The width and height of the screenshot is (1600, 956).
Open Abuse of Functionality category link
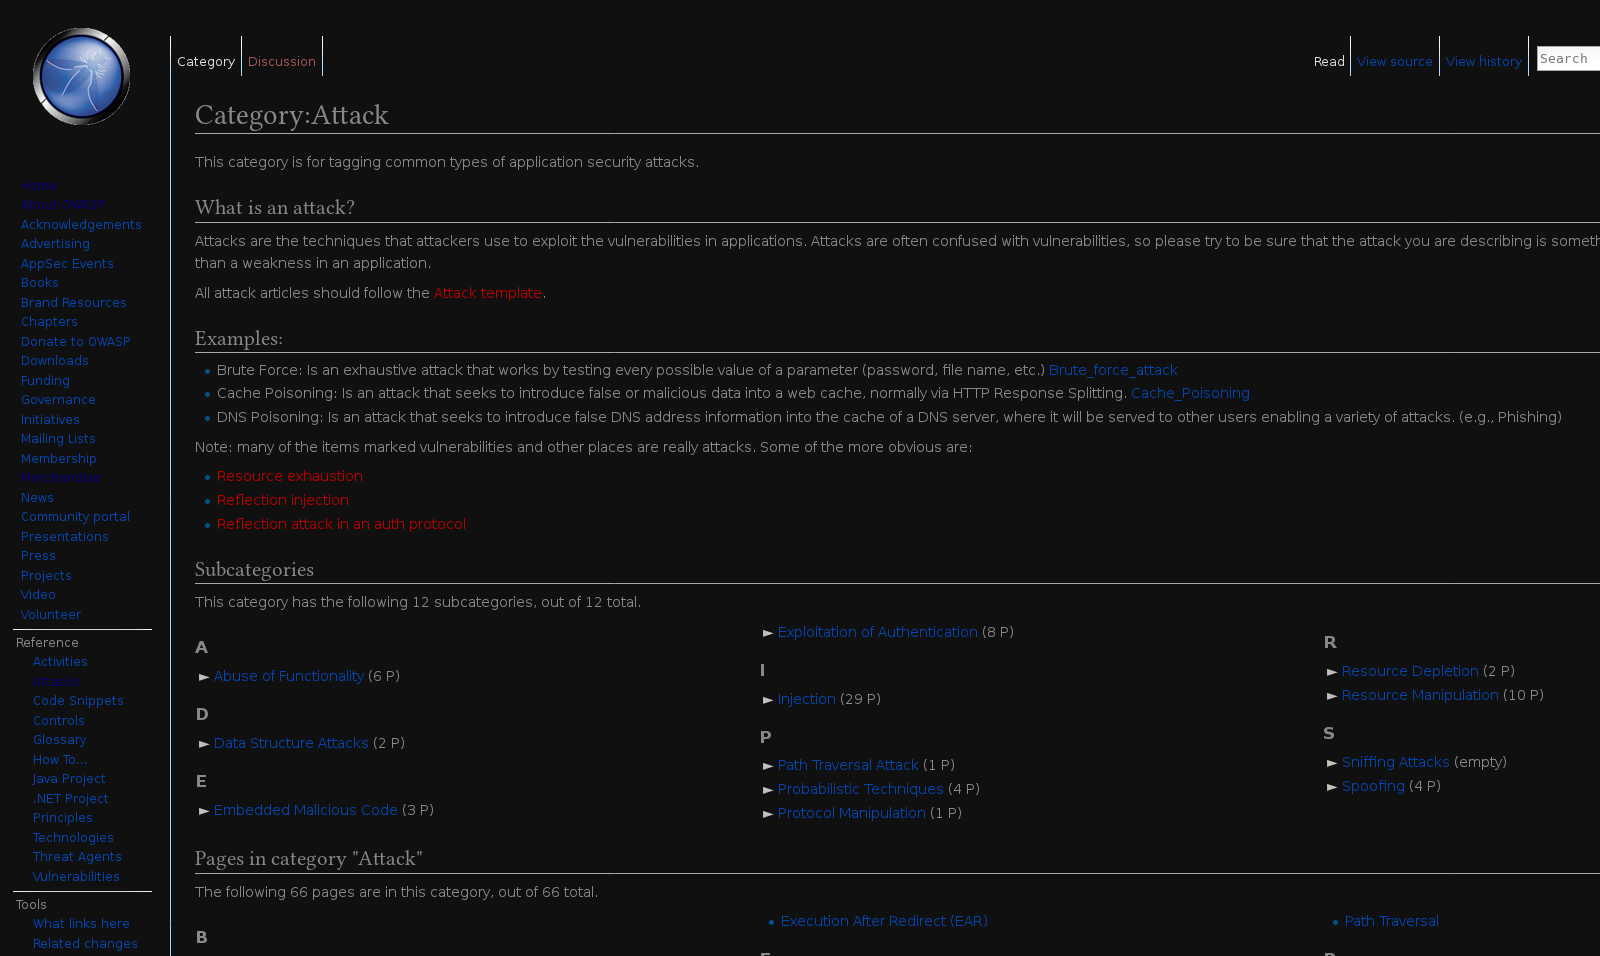coord(289,676)
